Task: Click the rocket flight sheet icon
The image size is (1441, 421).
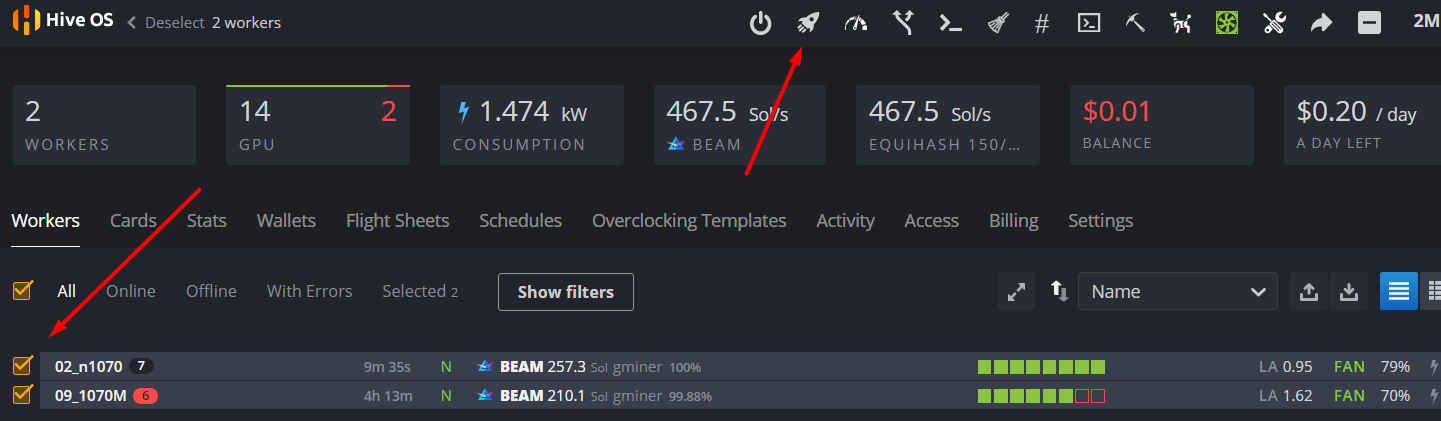Action: (x=808, y=23)
